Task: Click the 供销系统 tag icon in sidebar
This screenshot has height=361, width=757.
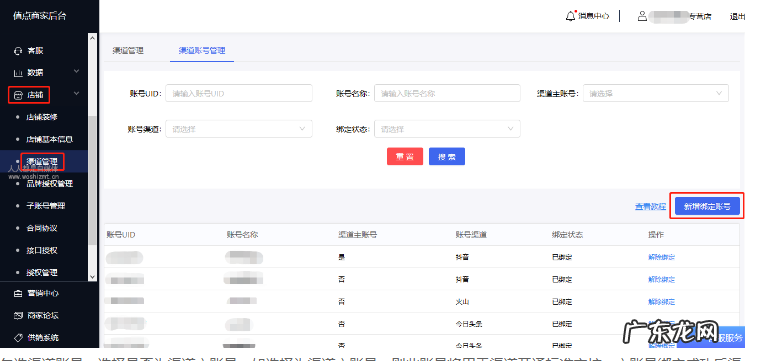Action: pos(18,338)
